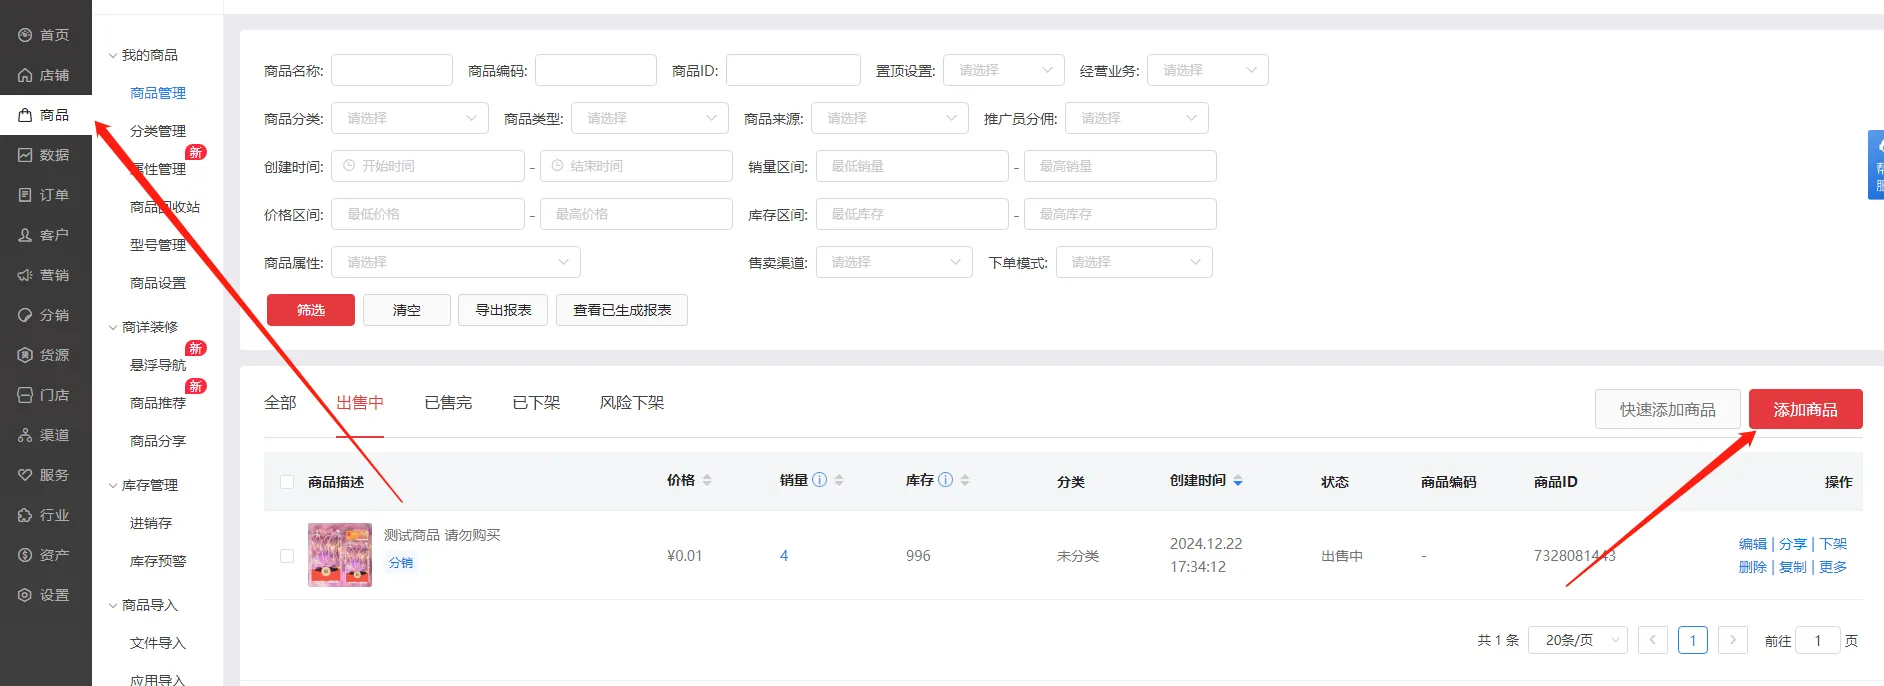This screenshot has height=686, width=1884.
Task: Click the 测试商品 product thumbnail
Action: click(x=340, y=555)
